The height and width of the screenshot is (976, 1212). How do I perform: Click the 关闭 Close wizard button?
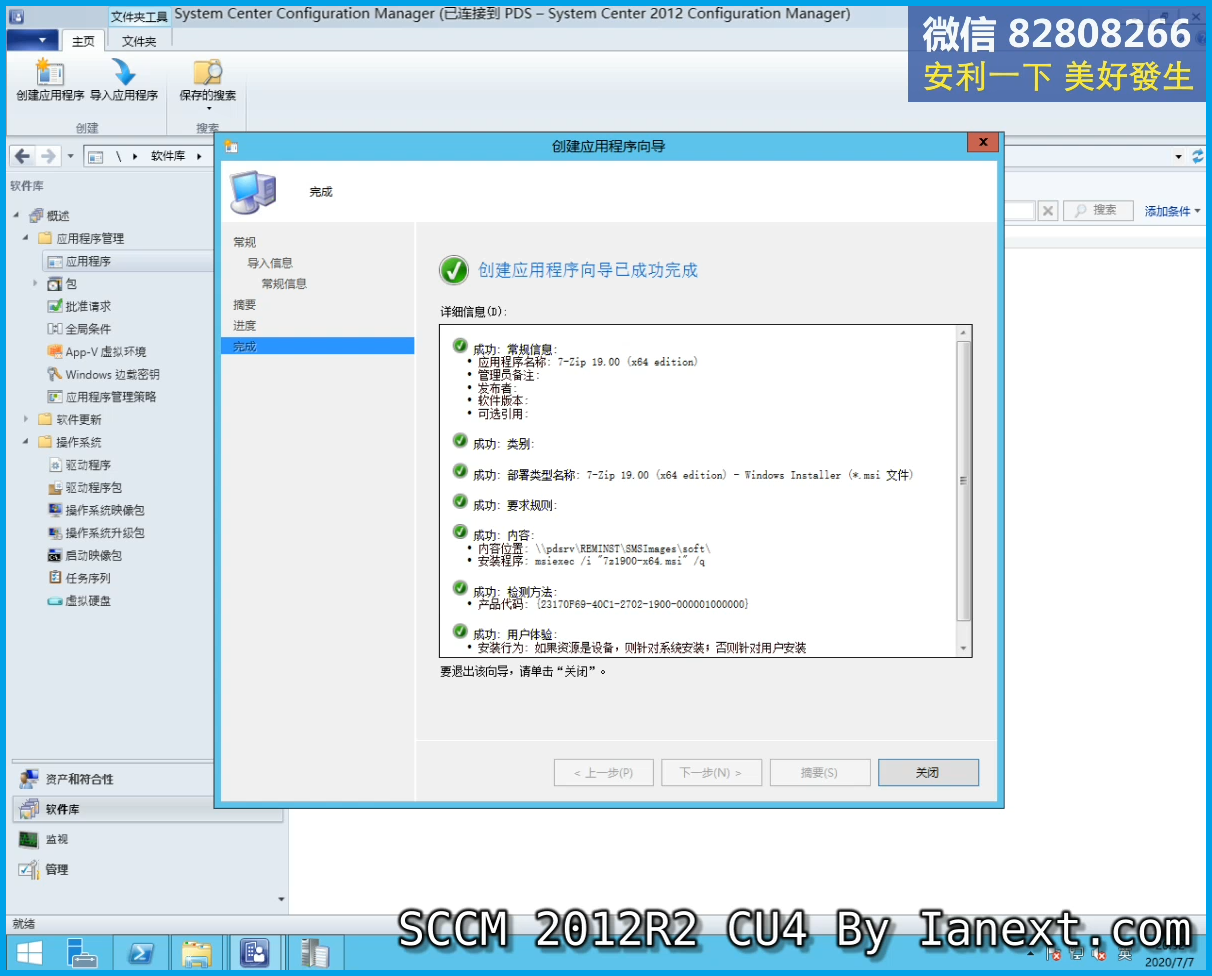tap(928, 773)
